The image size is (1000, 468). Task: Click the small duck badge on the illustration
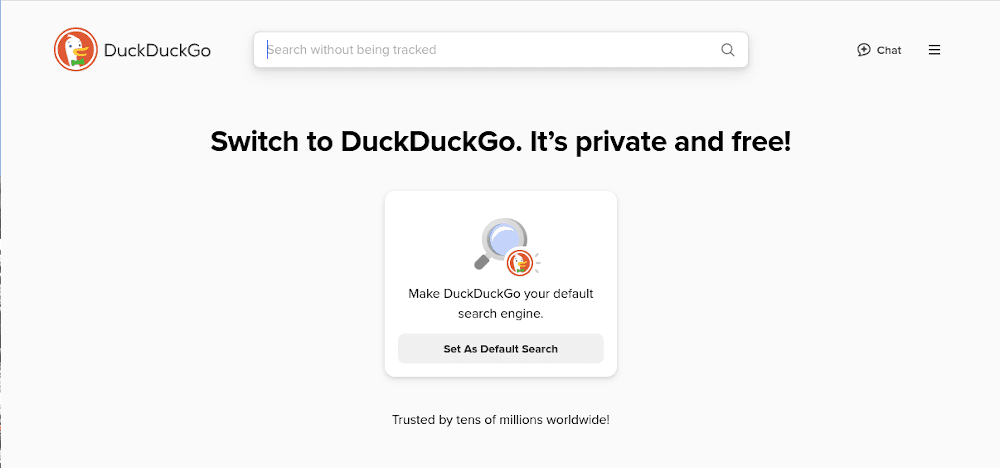point(518,263)
